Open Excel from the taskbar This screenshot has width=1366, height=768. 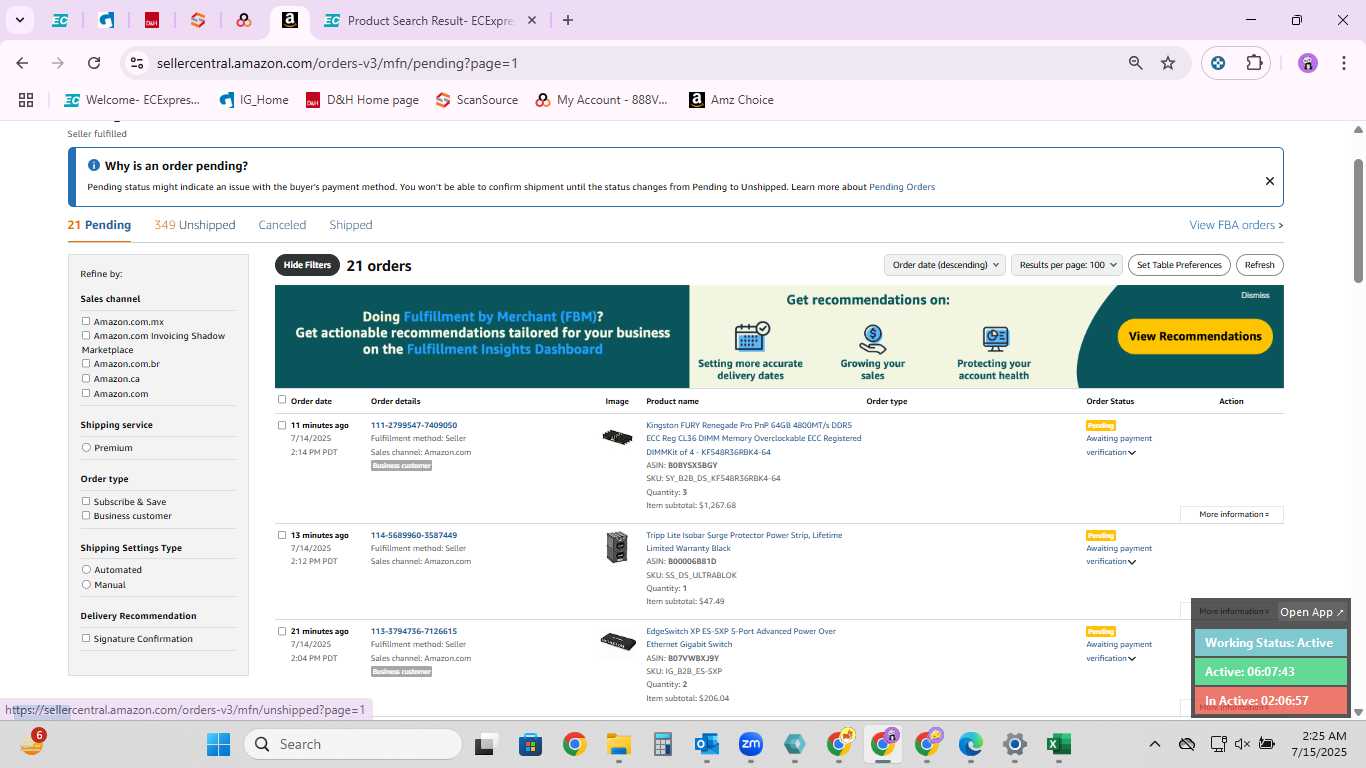click(1058, 744)
